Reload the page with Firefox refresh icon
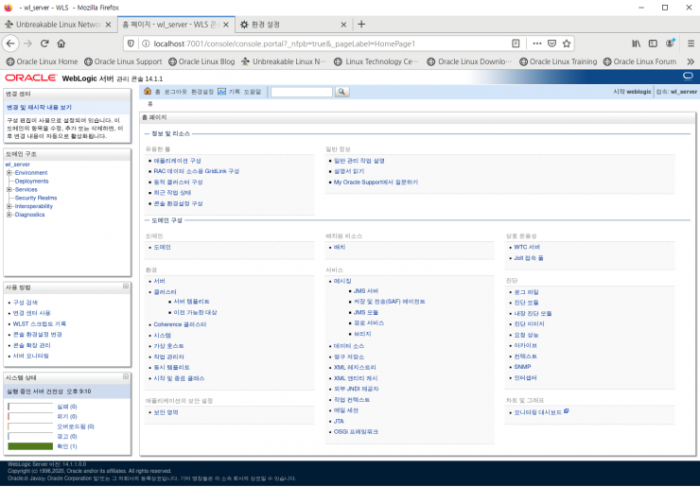700x487 pixels. pos(44,43)
